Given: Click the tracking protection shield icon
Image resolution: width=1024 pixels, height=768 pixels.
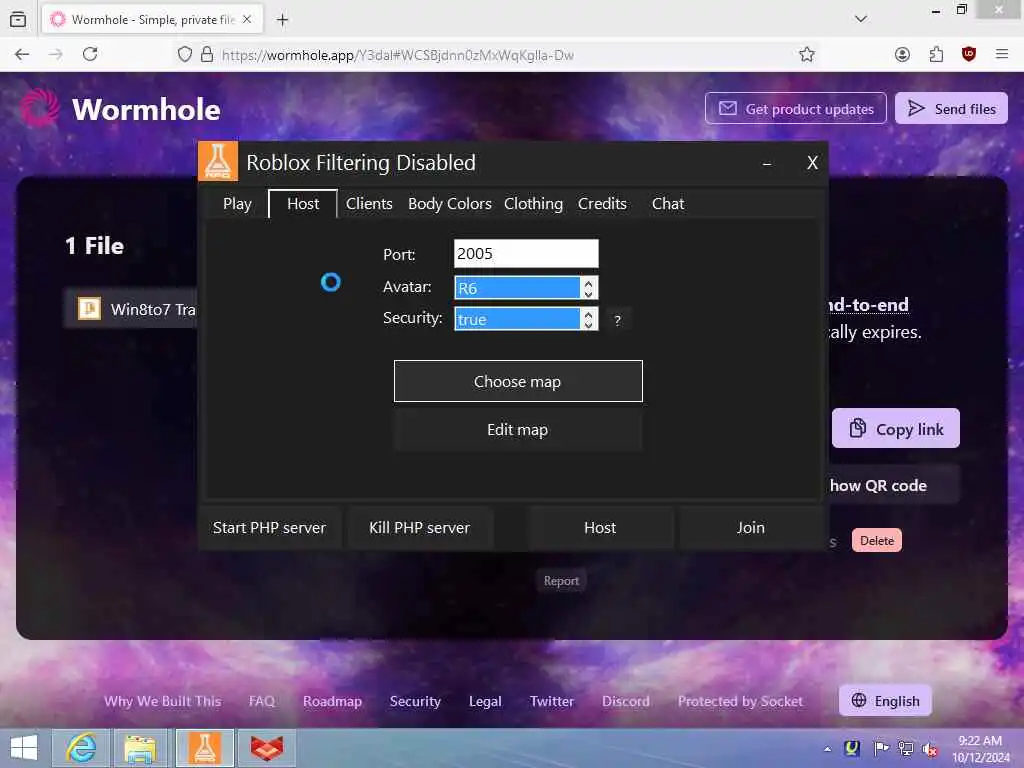Looking at the screenshot, I should point(185,55).
